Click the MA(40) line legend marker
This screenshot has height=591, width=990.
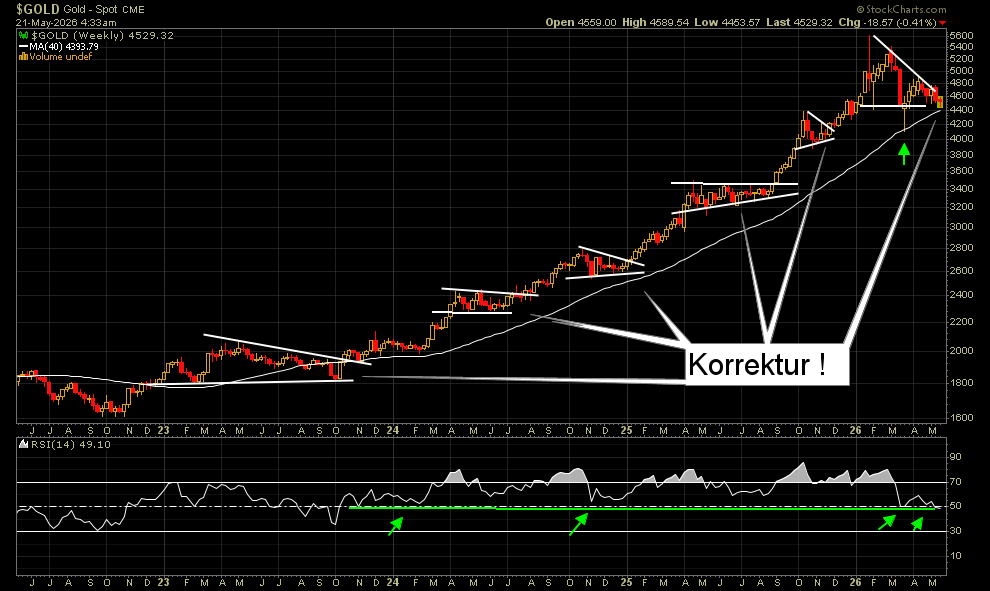23,47
